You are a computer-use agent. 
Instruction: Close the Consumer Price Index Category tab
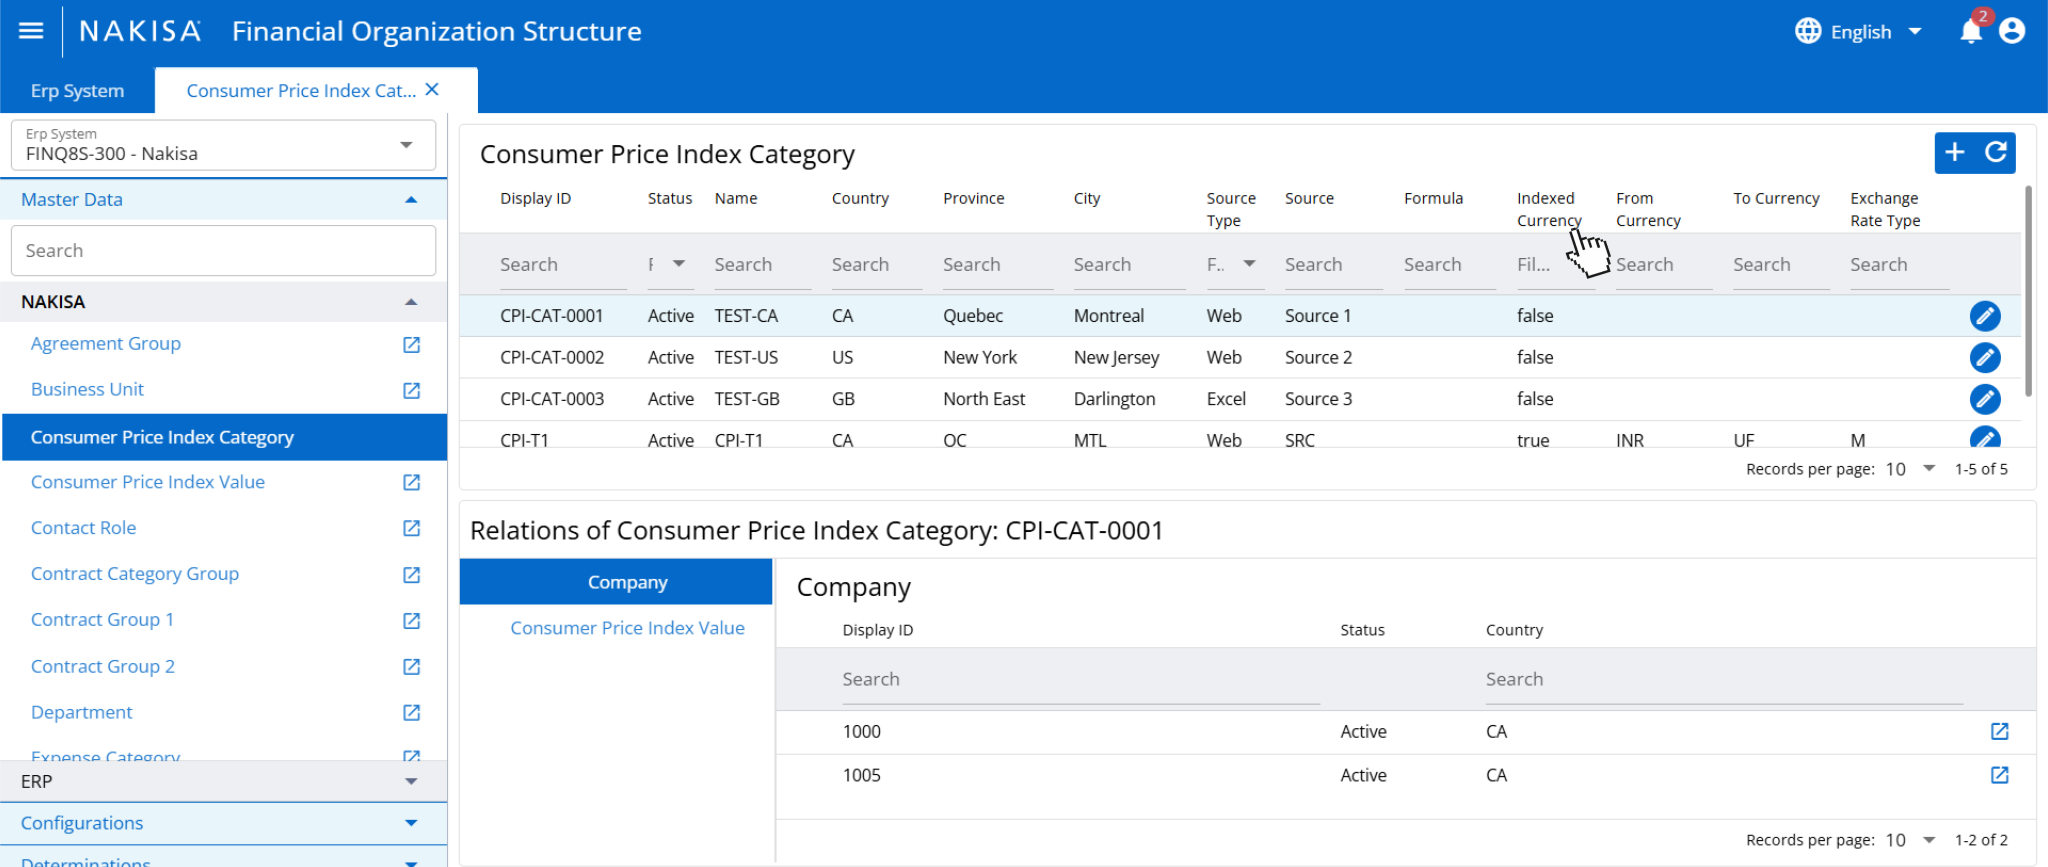[x=432, y=90]
